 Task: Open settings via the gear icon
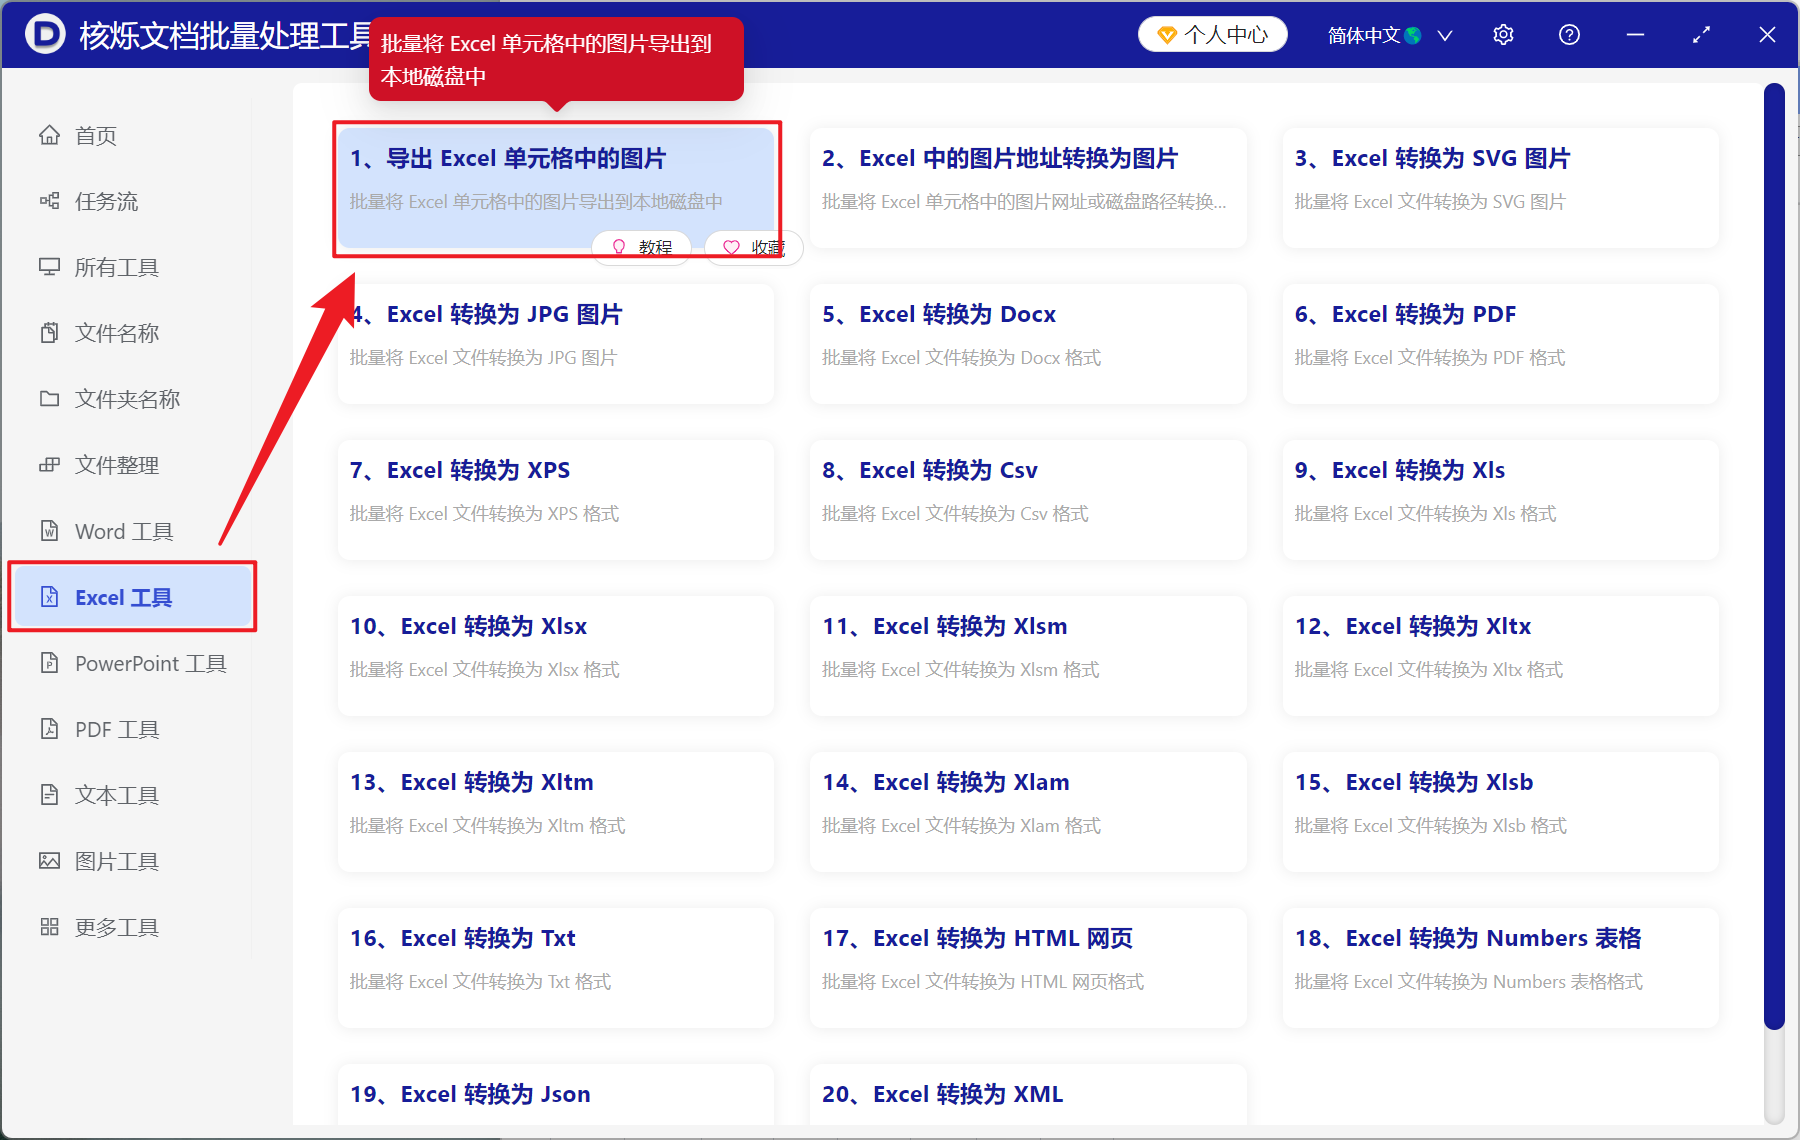[1503, 35]
